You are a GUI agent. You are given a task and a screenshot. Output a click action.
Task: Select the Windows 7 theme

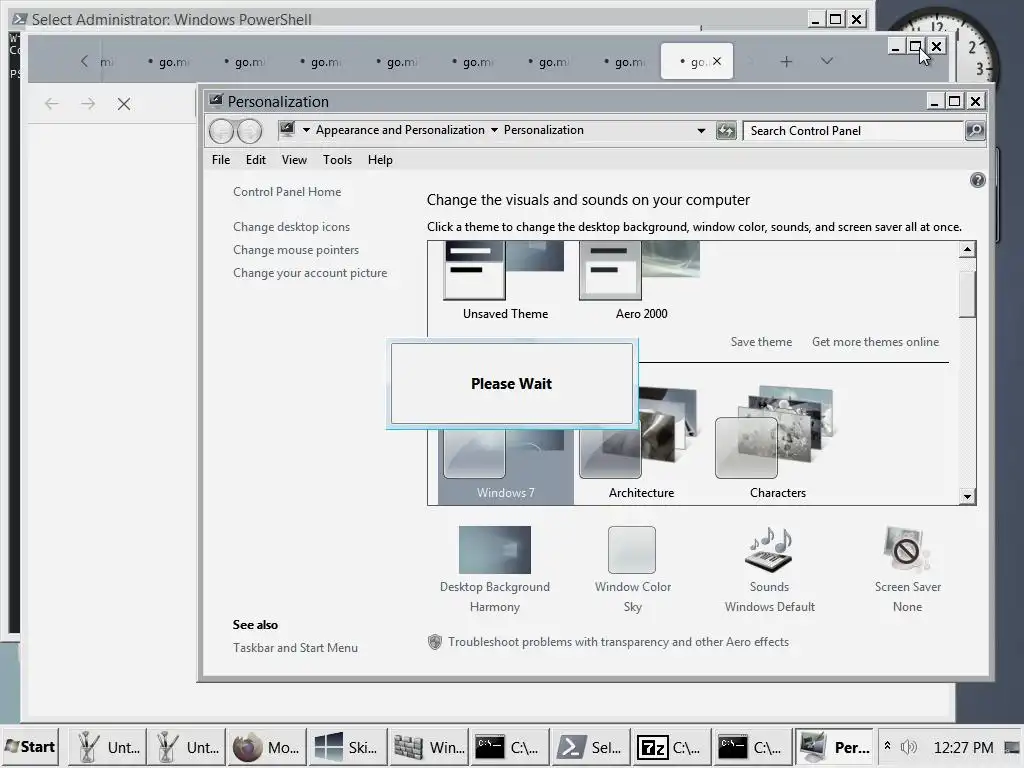[505, 465]
